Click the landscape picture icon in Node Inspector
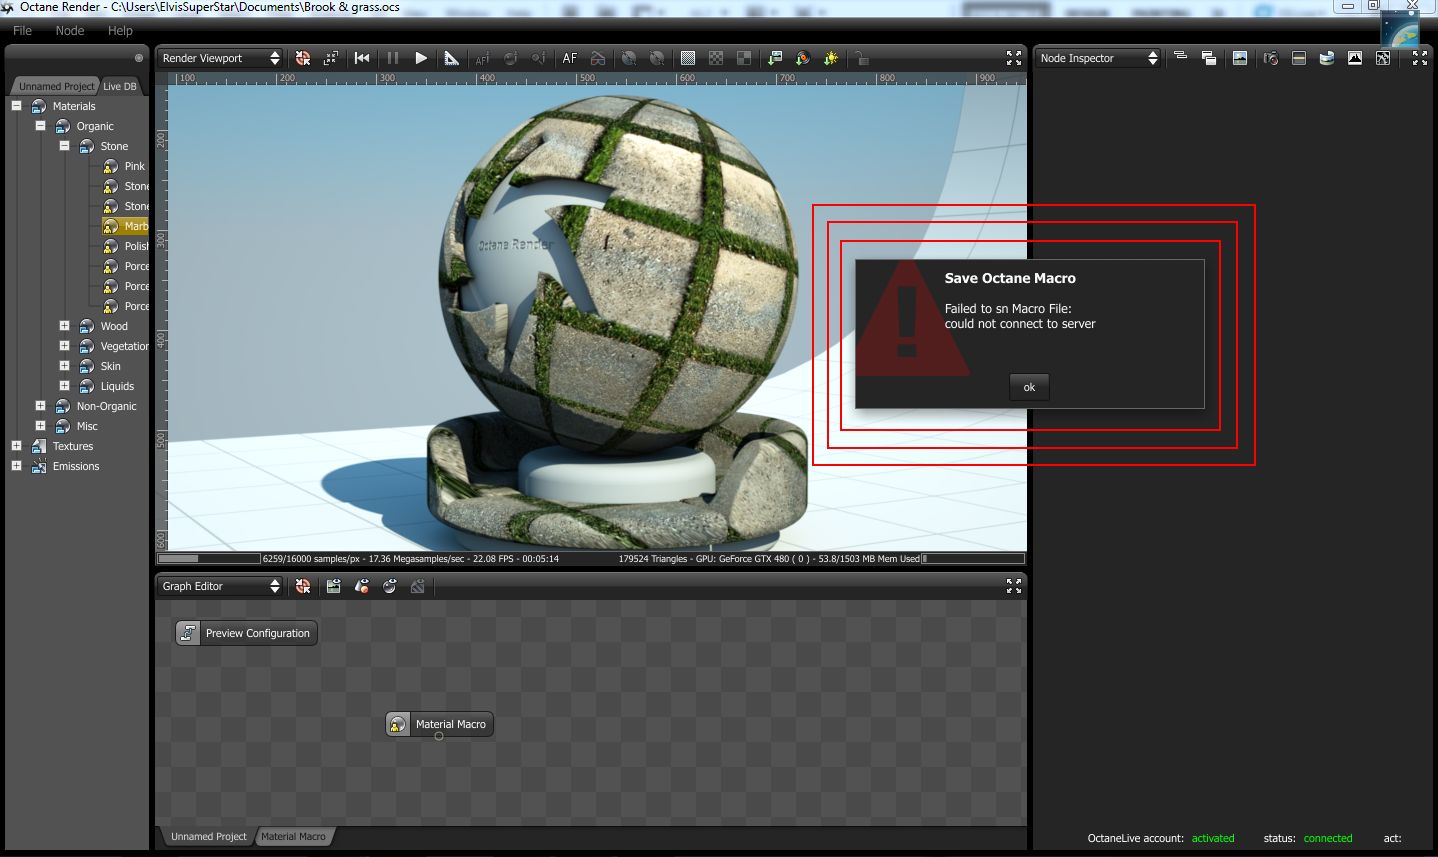This screenshot has height=857, width=1438. click(1240, 58)
